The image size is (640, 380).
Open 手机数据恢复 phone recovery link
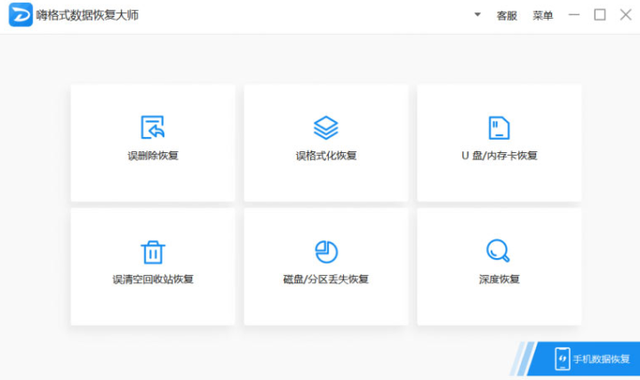pos(584,359)
